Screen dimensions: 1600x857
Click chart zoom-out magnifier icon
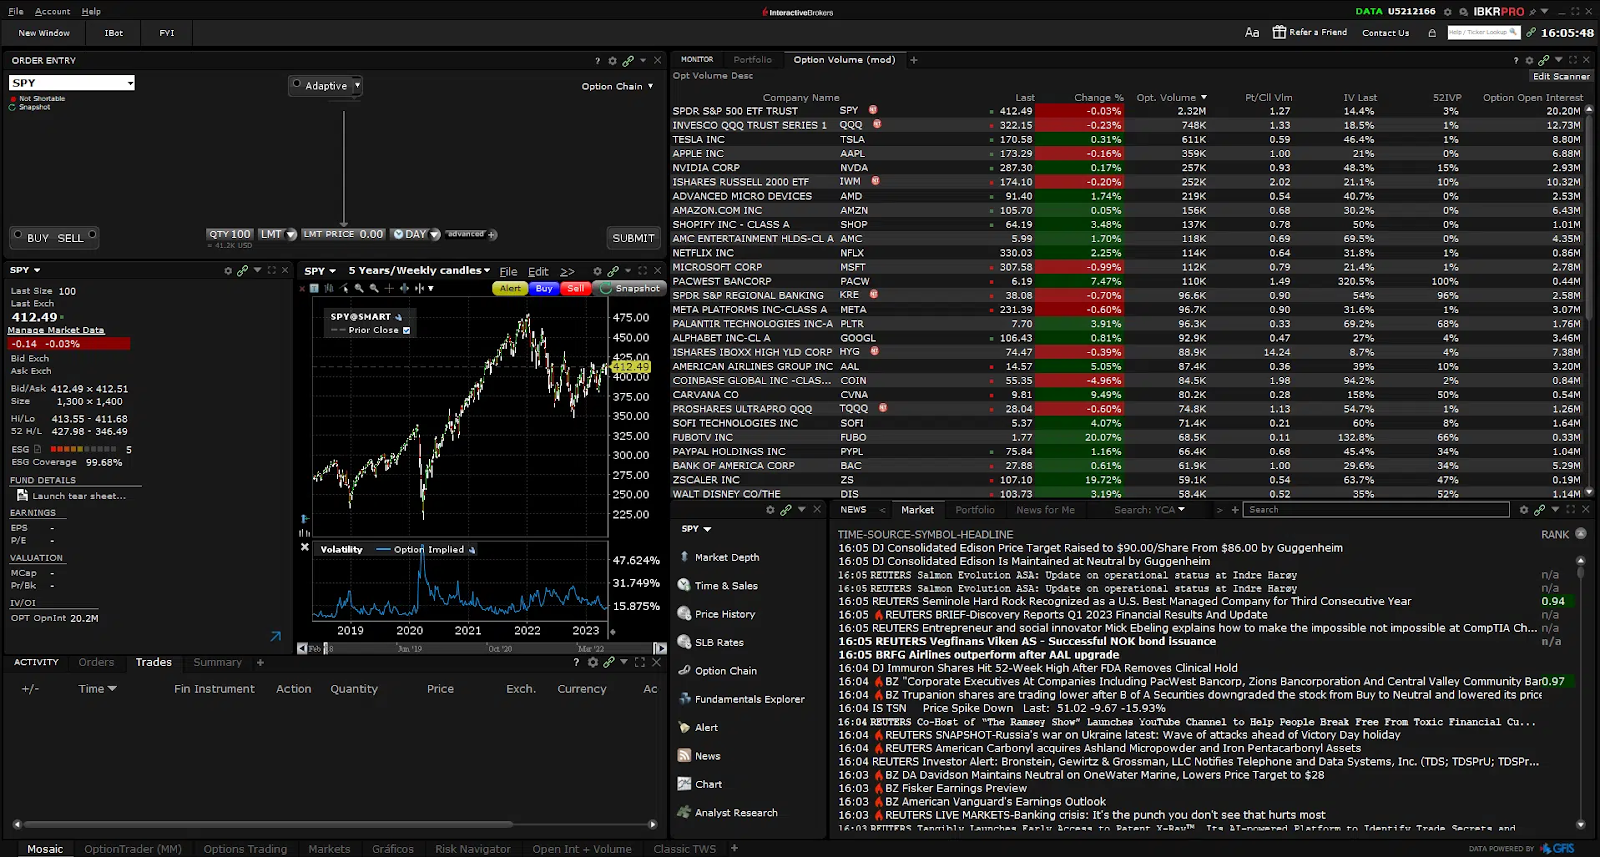coord(374,288)
